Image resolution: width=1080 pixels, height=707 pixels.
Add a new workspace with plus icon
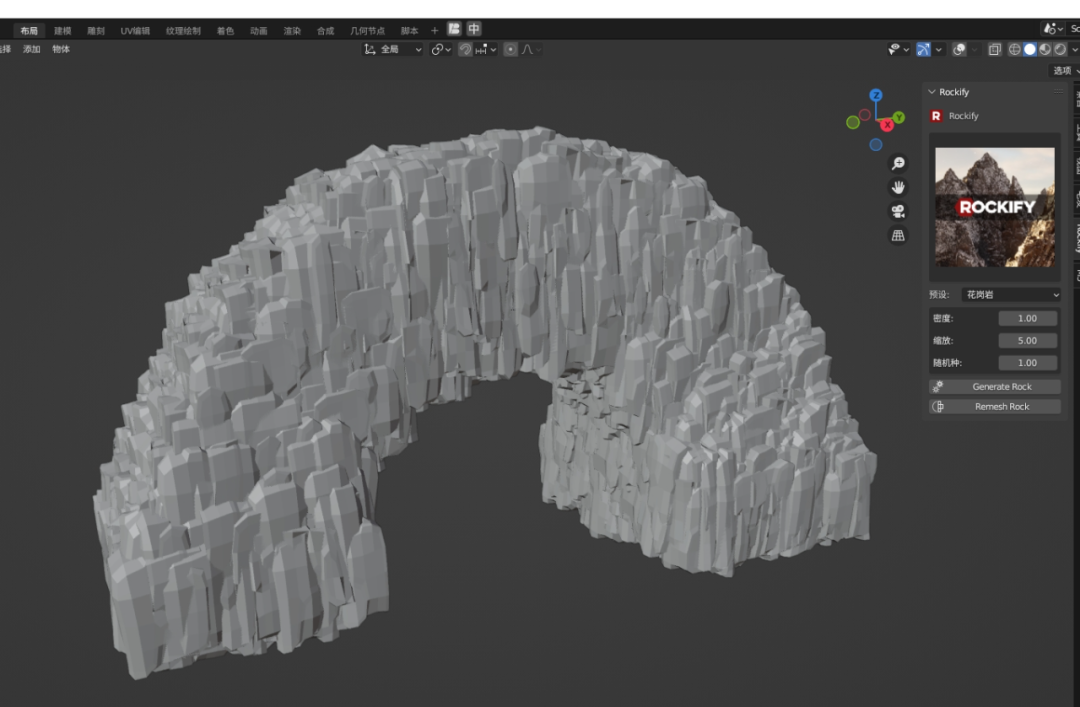point(435,30)
